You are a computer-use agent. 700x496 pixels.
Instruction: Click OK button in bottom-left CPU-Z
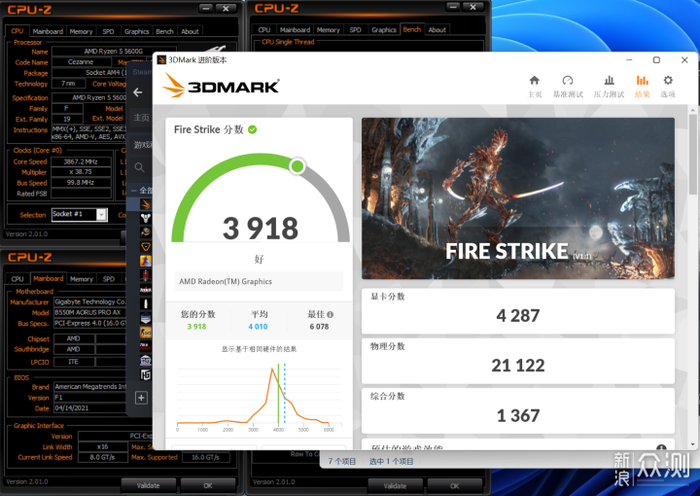pyautogui.click(x=208, y=485)
